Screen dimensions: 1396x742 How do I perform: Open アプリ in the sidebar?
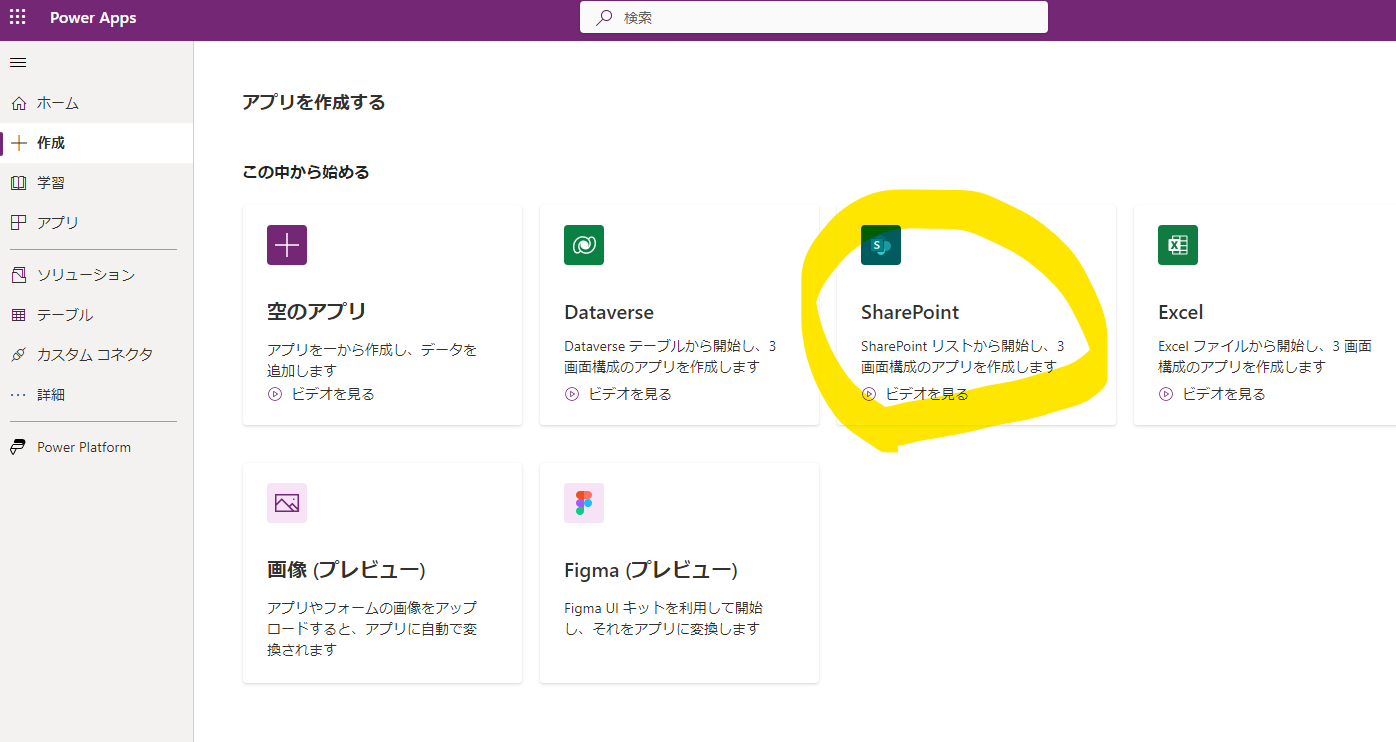96,223
